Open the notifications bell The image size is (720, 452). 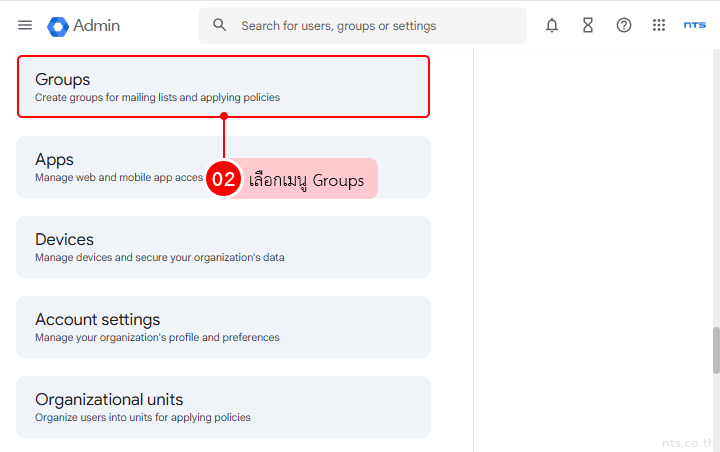pyautogui.click(x=552, y=25)
